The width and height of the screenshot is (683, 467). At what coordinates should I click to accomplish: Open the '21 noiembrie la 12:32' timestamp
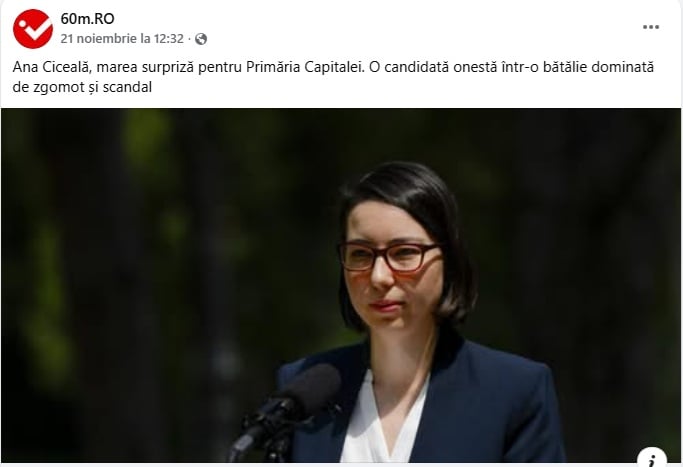tap(122, 39)
